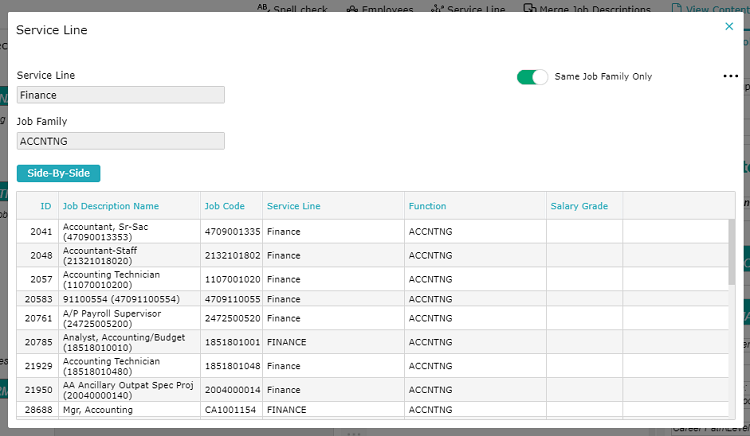
Task: Sort table by ID column header
Action: click(x=46, y=206)
